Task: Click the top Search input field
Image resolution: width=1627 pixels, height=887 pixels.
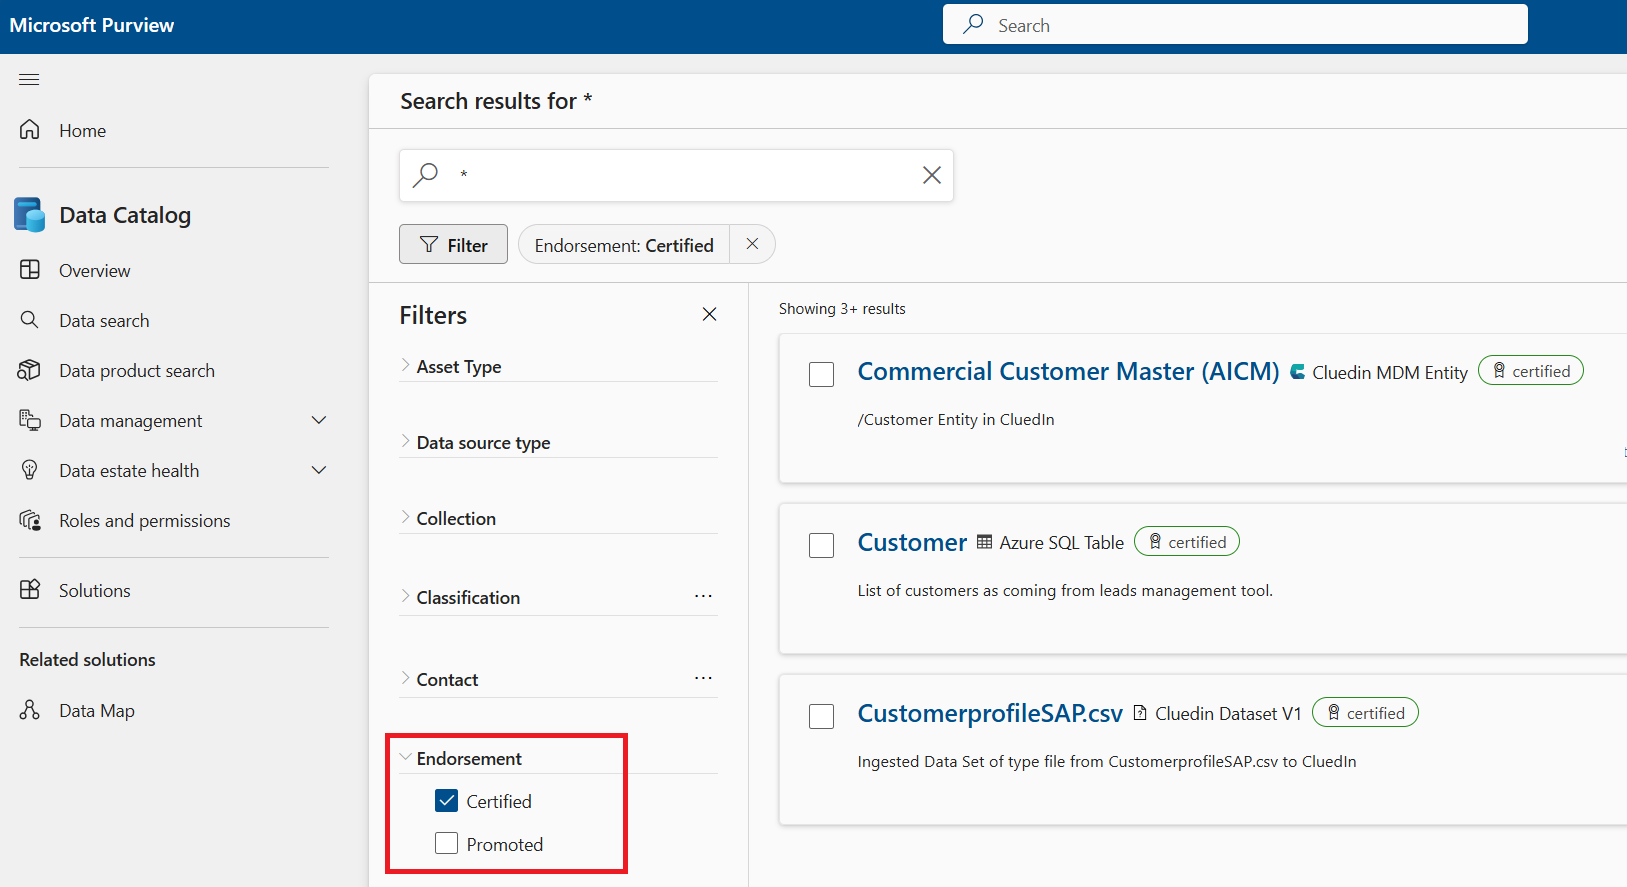Action: click(x=1235, y=25)
